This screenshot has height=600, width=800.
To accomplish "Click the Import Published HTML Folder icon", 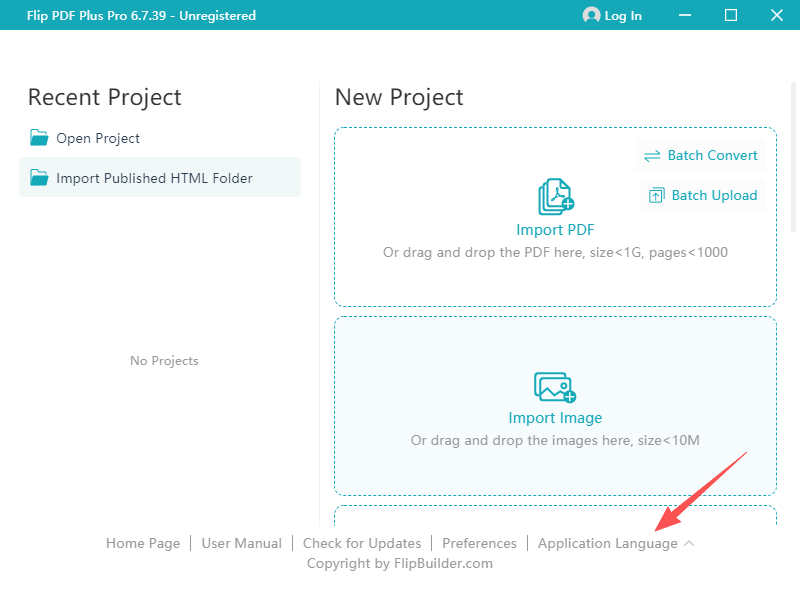I will click(x=39, y=178).
